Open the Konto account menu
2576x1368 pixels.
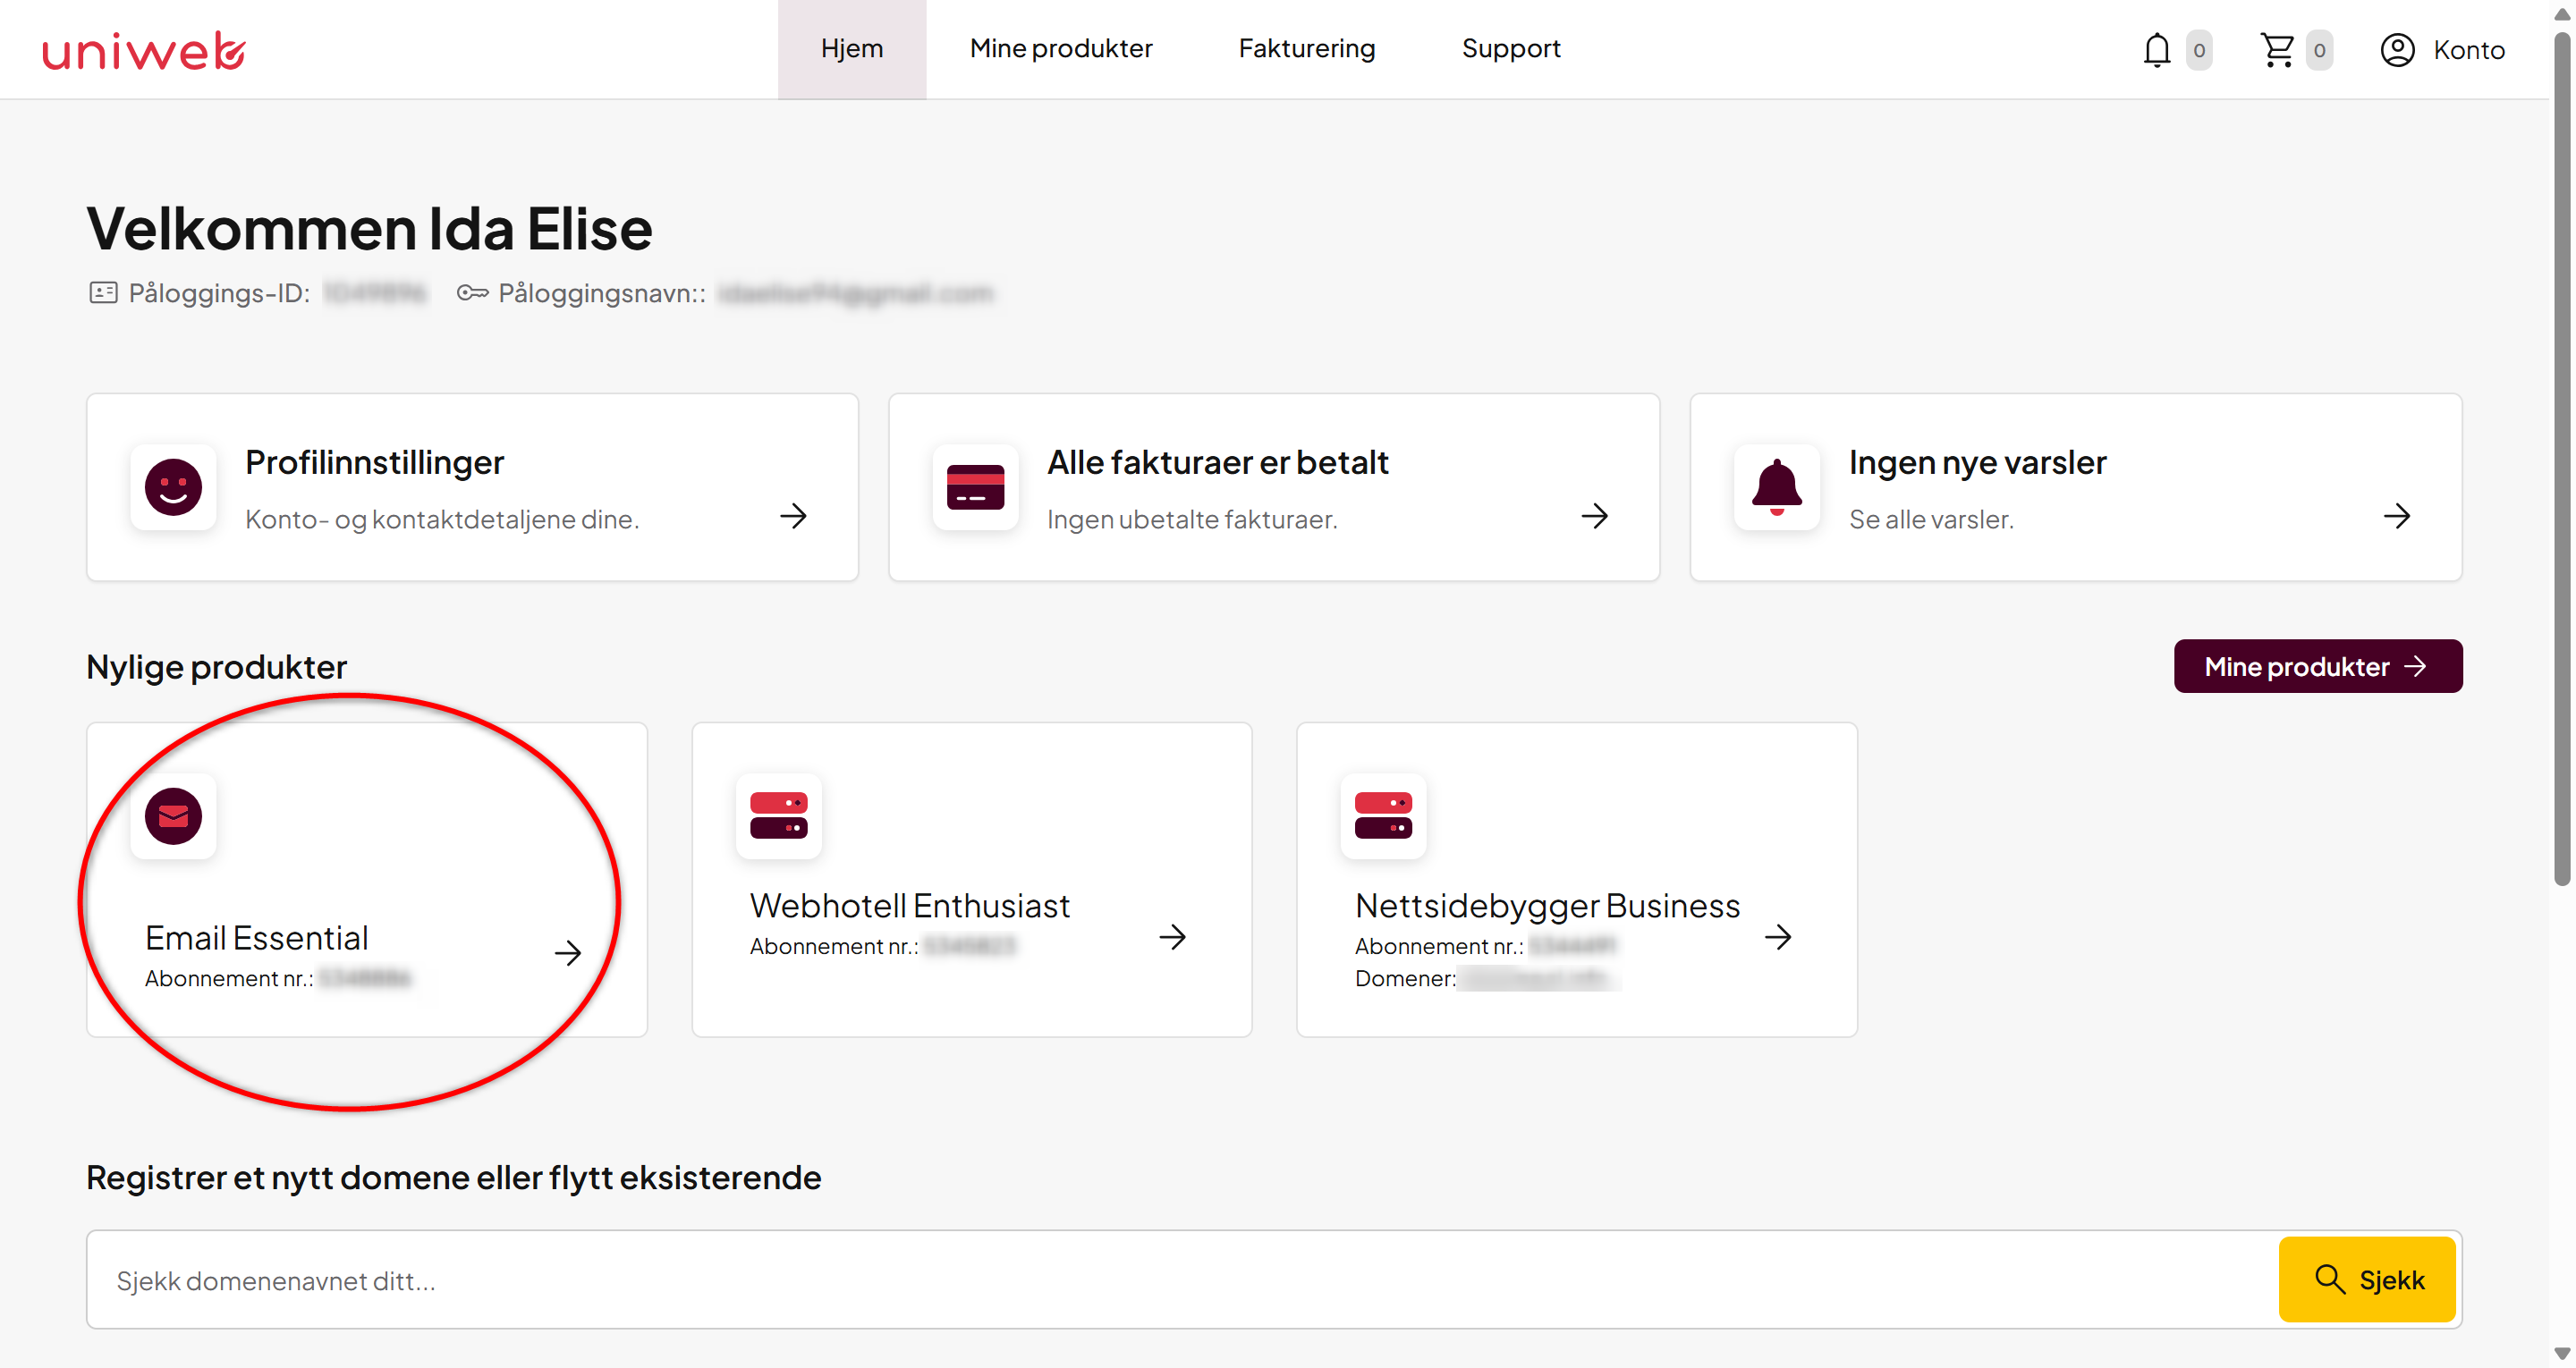2442,50
